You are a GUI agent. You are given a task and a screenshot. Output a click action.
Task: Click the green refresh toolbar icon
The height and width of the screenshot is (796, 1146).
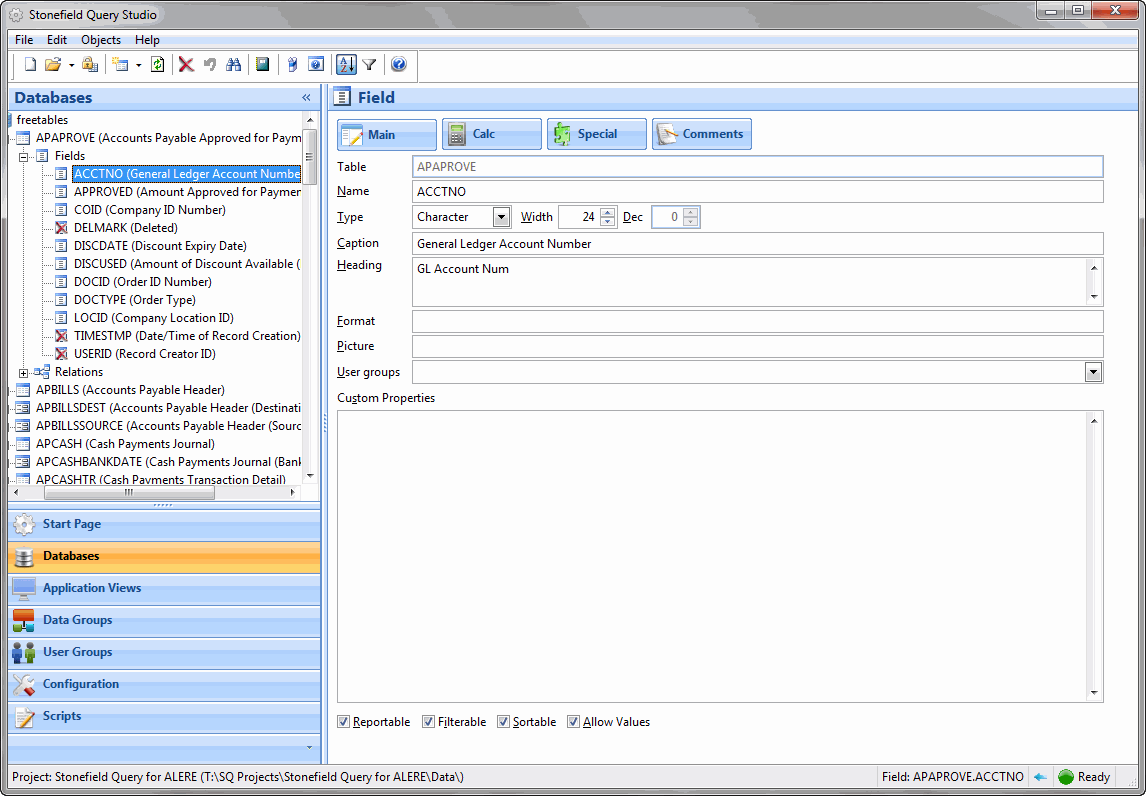[x=157, y=65]
